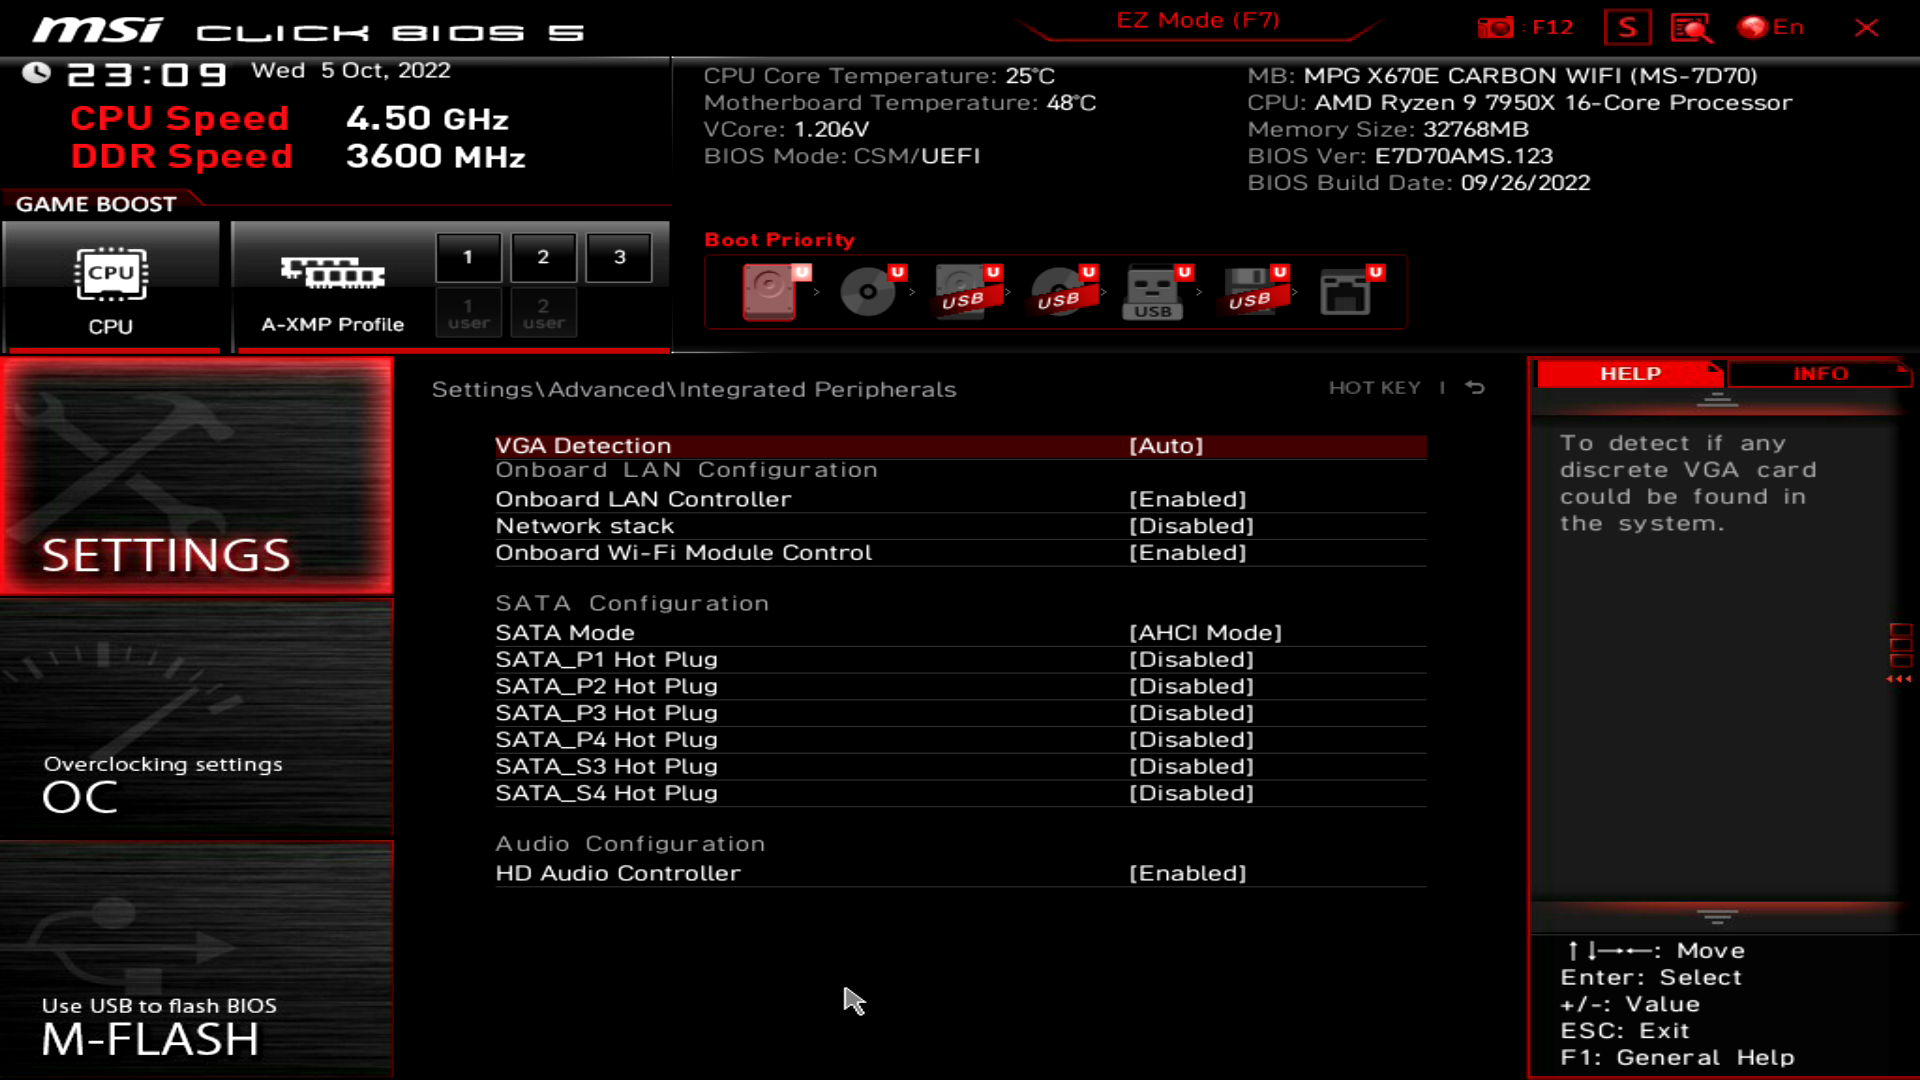Open the VGA Detection Auto dropdown

pos(1165,446)
